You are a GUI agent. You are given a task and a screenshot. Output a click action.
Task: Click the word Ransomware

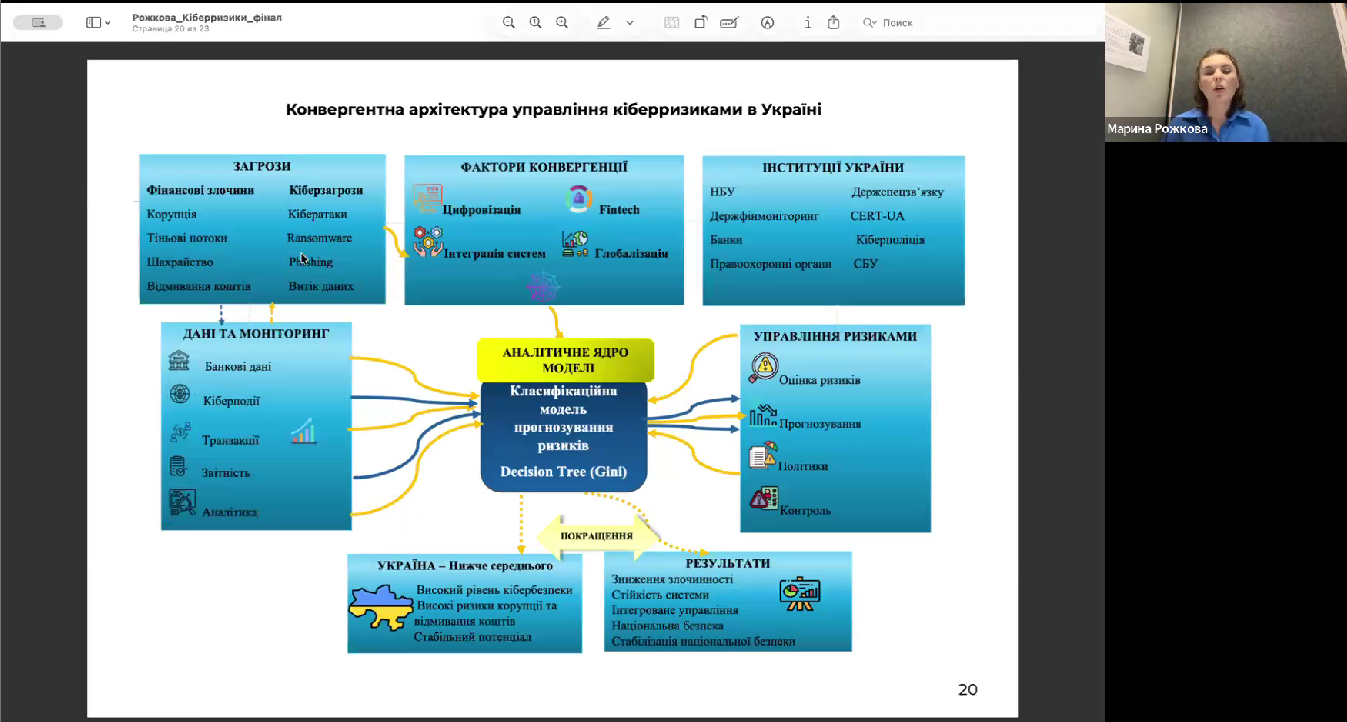click(319, 238)
